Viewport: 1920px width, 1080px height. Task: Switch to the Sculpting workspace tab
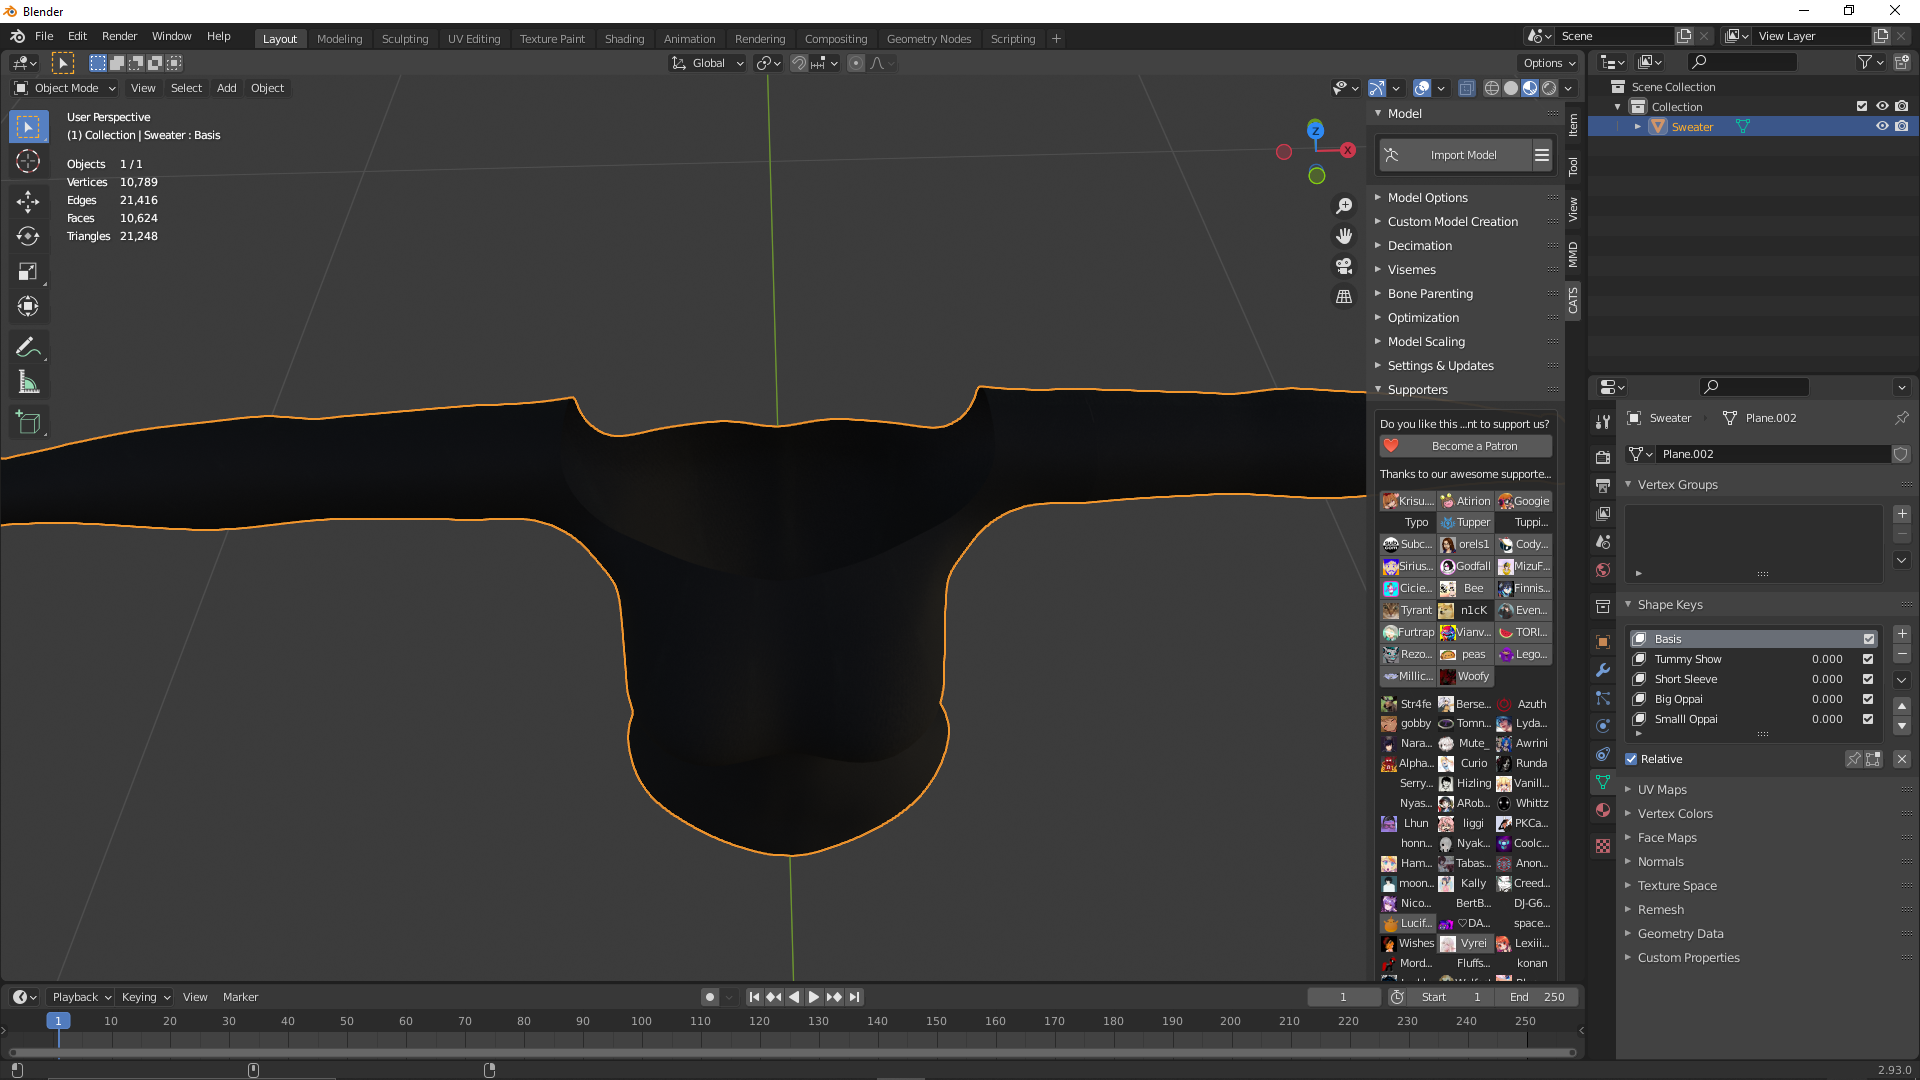point(405,39)
